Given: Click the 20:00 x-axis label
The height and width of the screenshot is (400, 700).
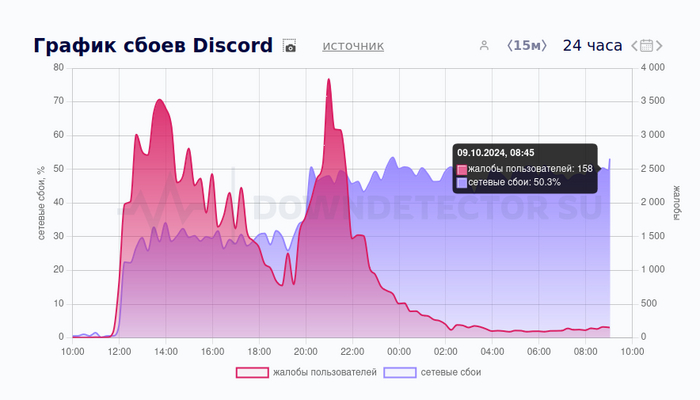Looking at the screenshot, I should click(306, 352).
